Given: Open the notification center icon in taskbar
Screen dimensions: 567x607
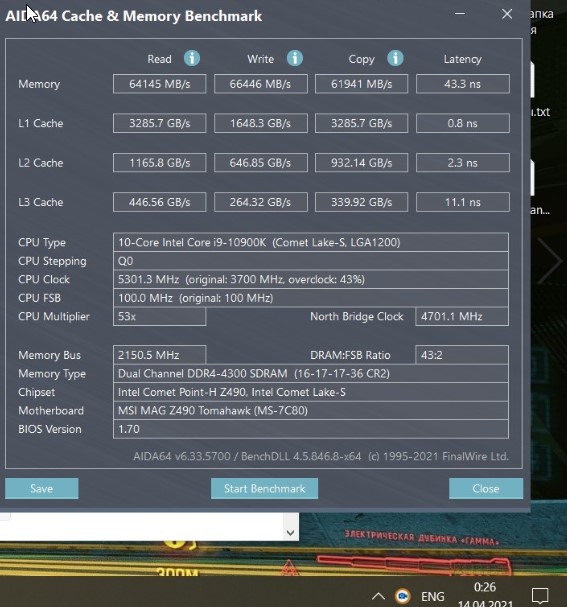Looking at the screenshot, I should click(x=540, y=595).
